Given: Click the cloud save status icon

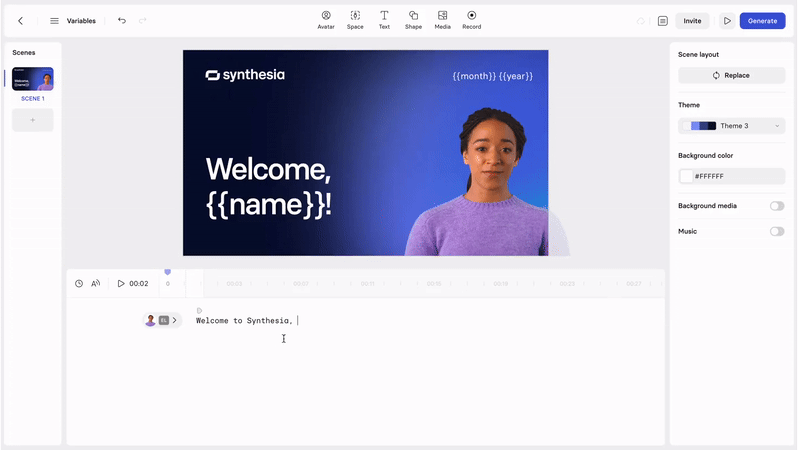Looking at the screenshot, I should 641,21.
